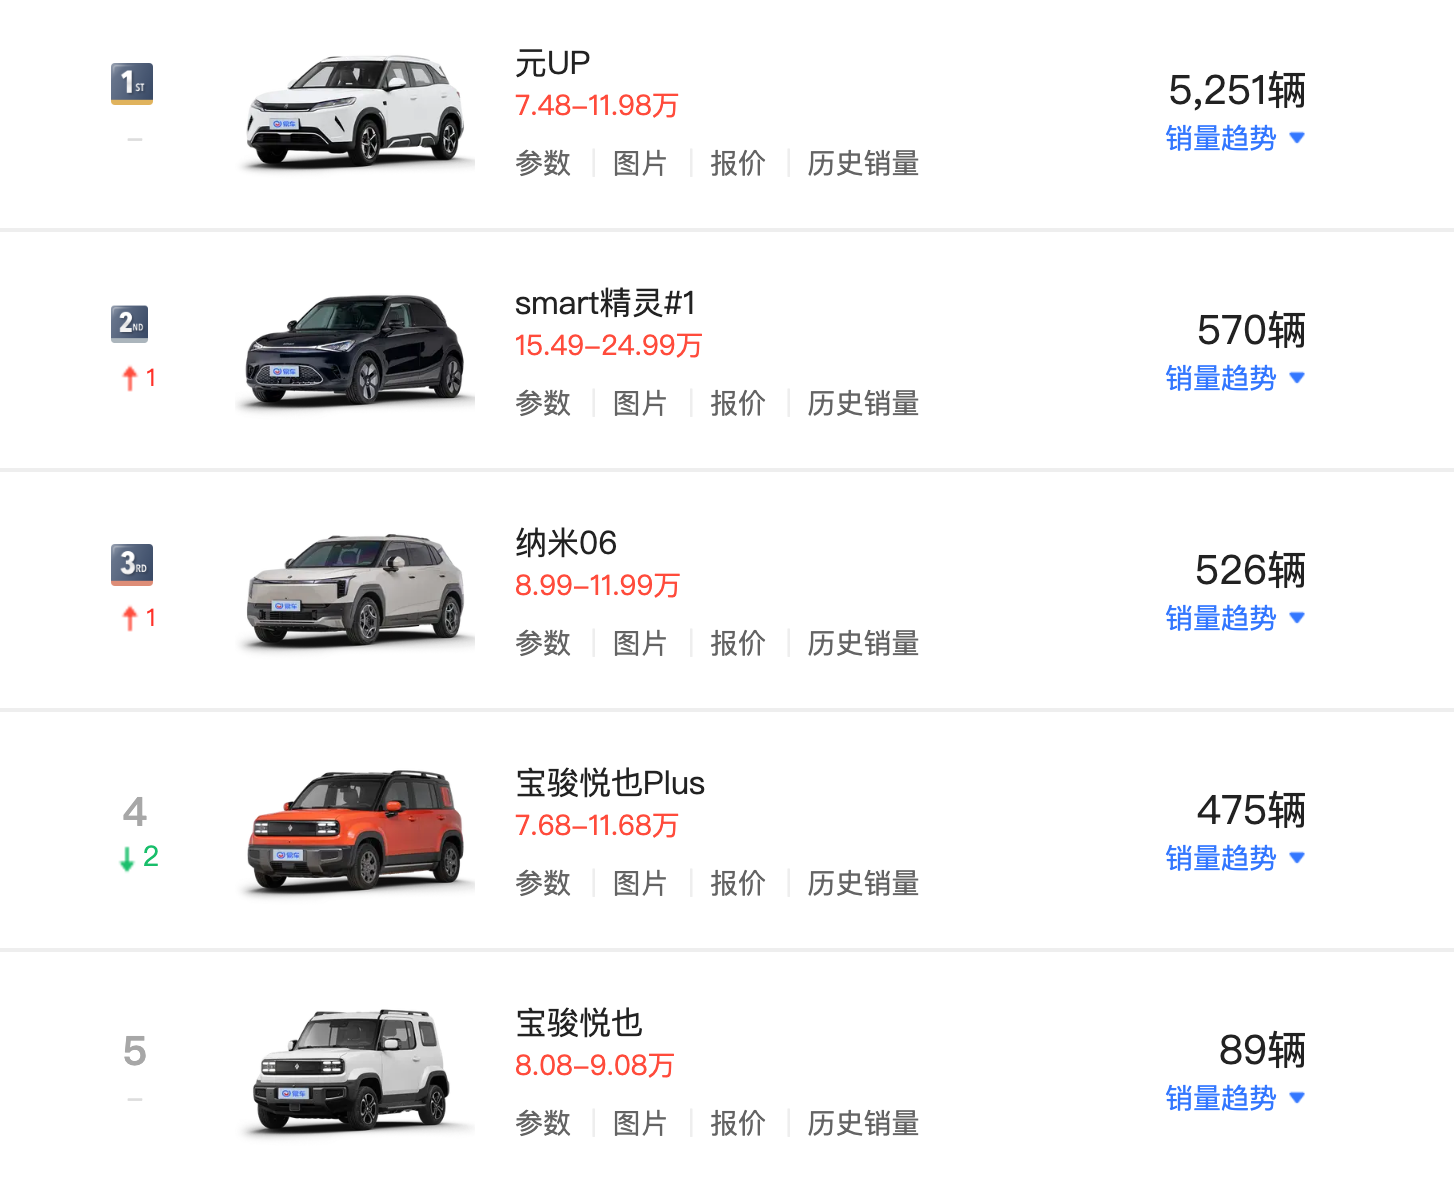Open the orange 宝骏悦也Plus car image
The width and height of the screenshot is (1454, 1181).
click(355, 831)
